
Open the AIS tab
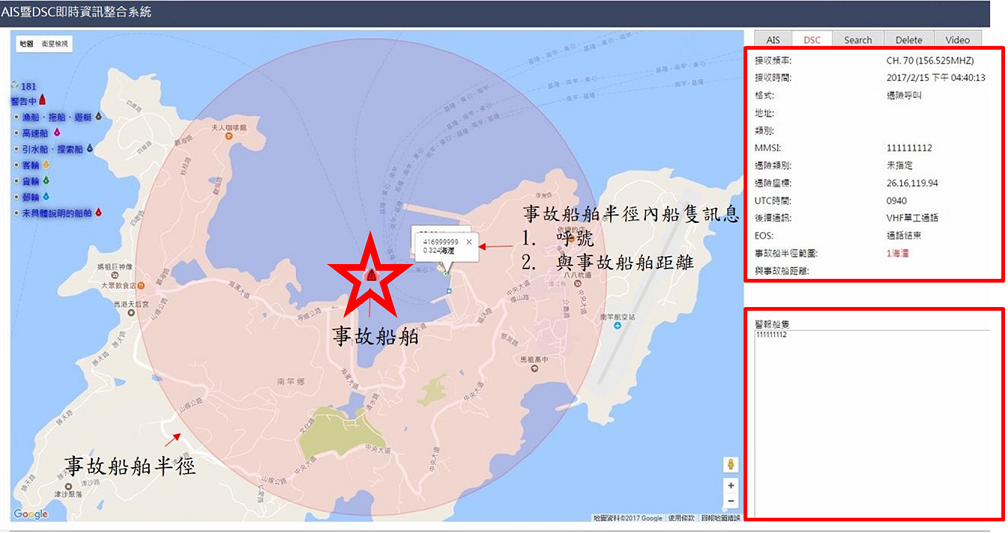click(x=773, y=39)
